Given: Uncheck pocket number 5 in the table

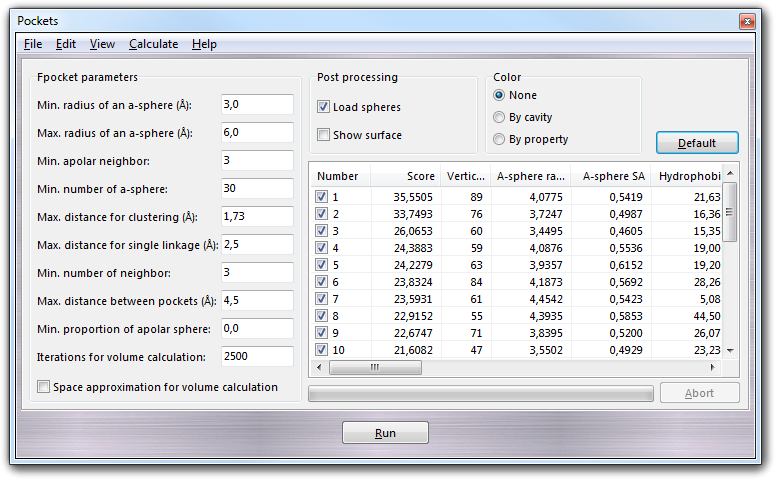Looking at the screenshot, I should (322, 265).
